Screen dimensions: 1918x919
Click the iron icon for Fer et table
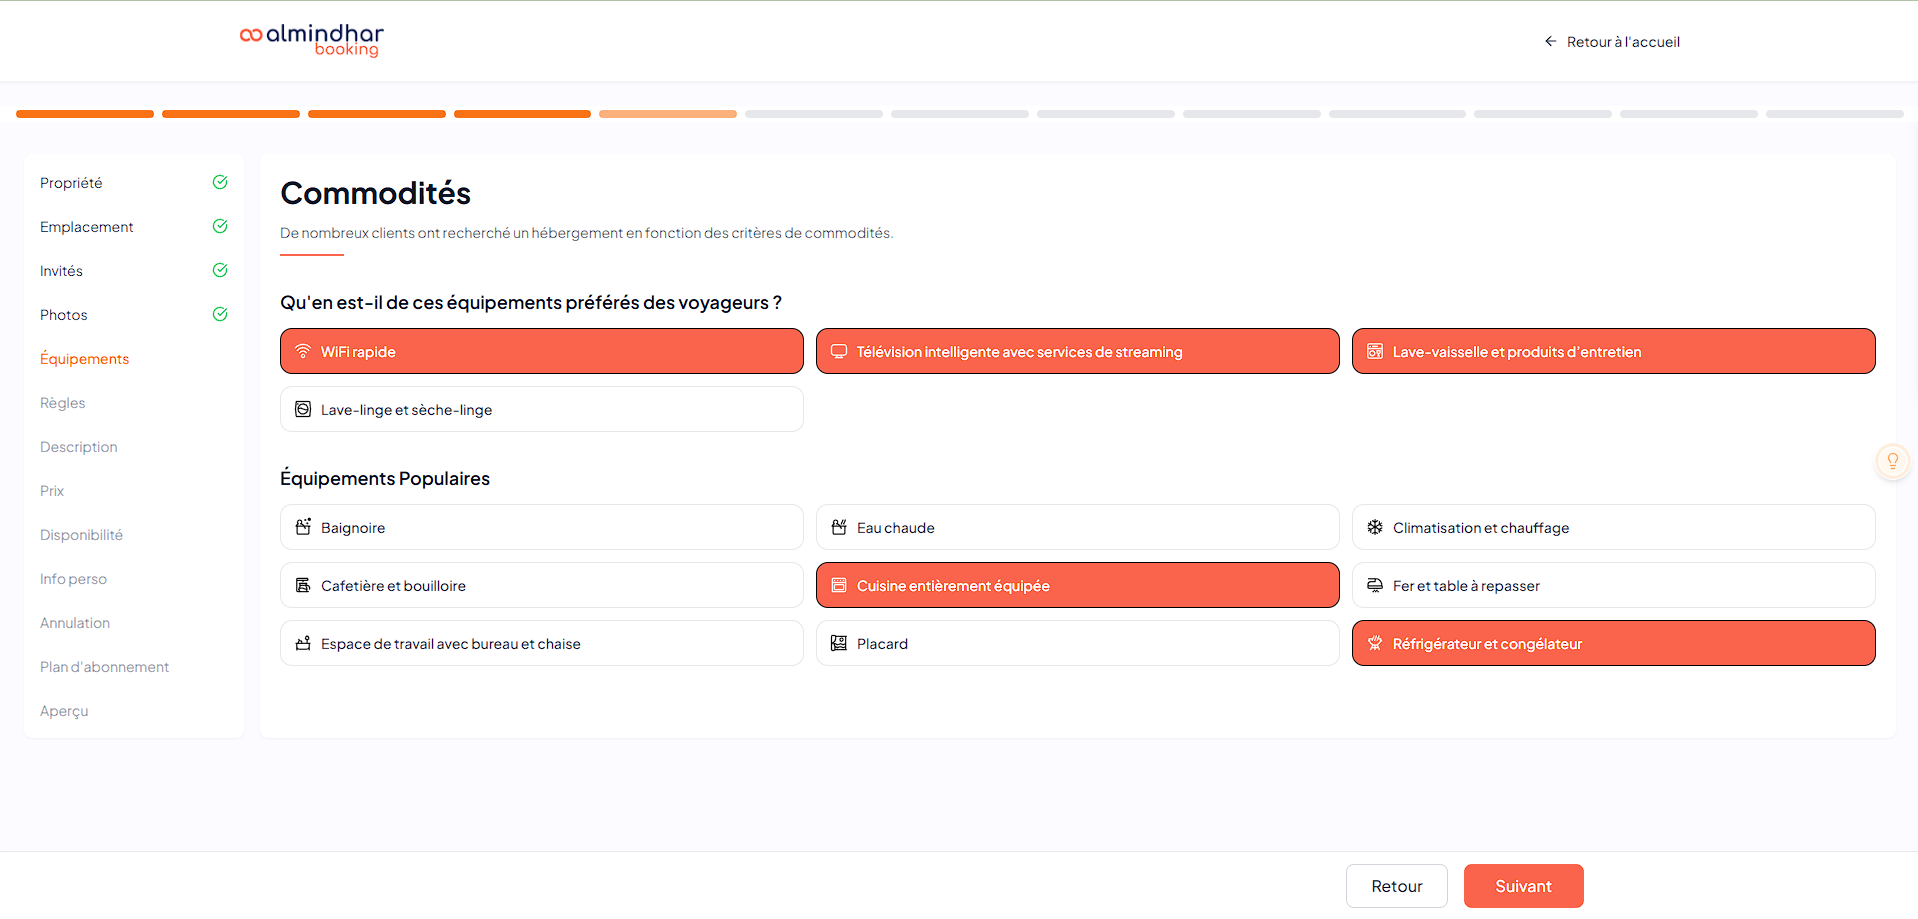point(1375,585)
